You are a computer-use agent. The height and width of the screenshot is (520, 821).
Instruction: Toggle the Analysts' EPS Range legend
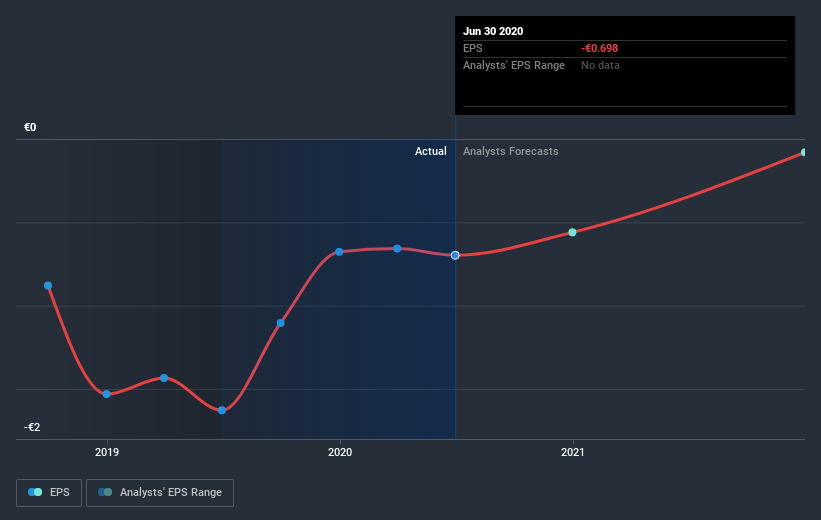coord(160,493)
